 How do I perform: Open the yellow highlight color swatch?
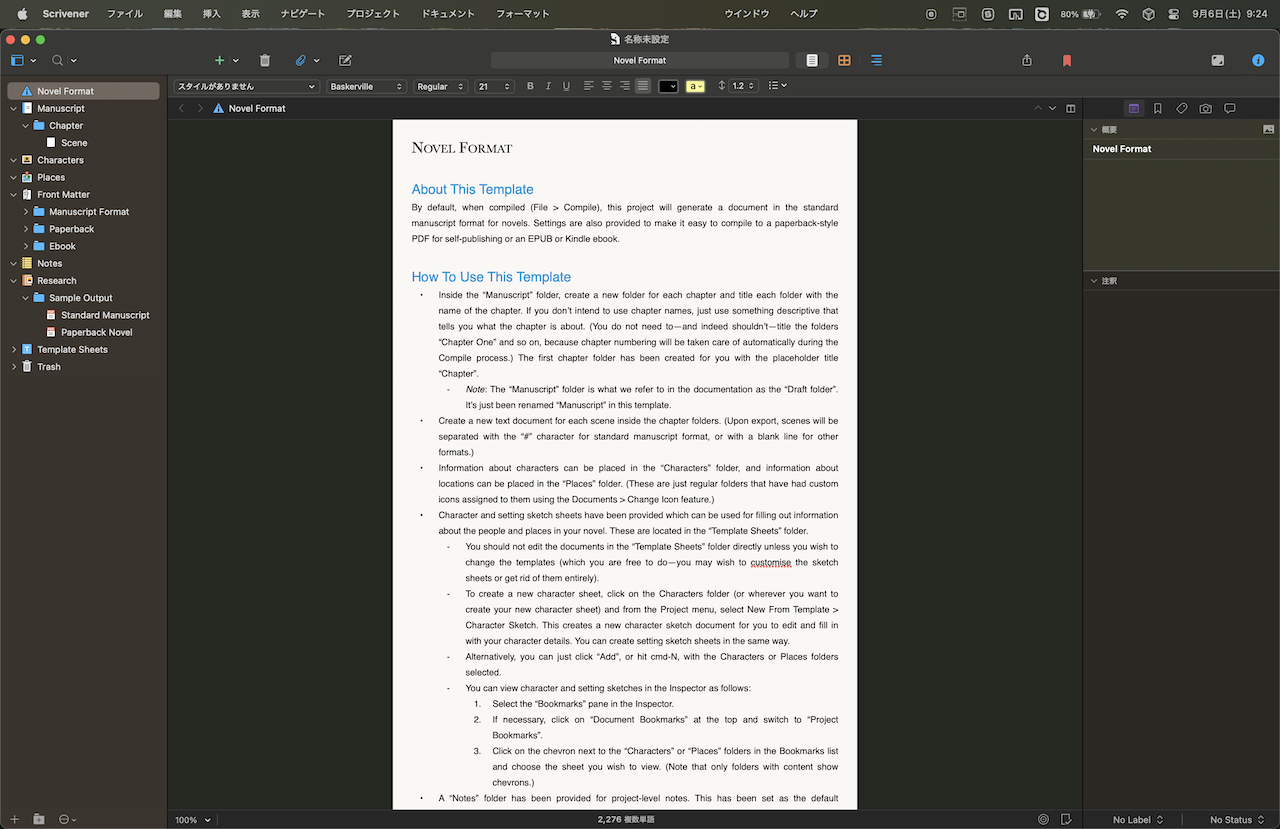pos(695,86)
